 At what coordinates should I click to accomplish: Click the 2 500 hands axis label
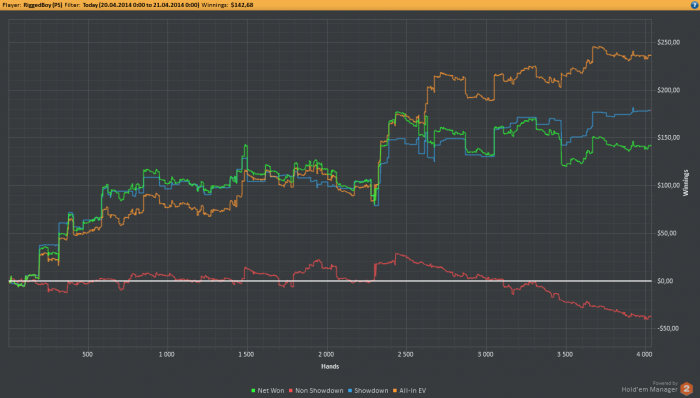click(405, 354)
